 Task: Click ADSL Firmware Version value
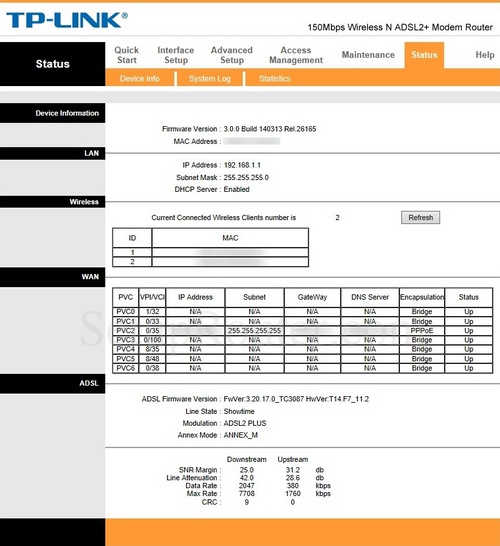(x=296, y=399)
